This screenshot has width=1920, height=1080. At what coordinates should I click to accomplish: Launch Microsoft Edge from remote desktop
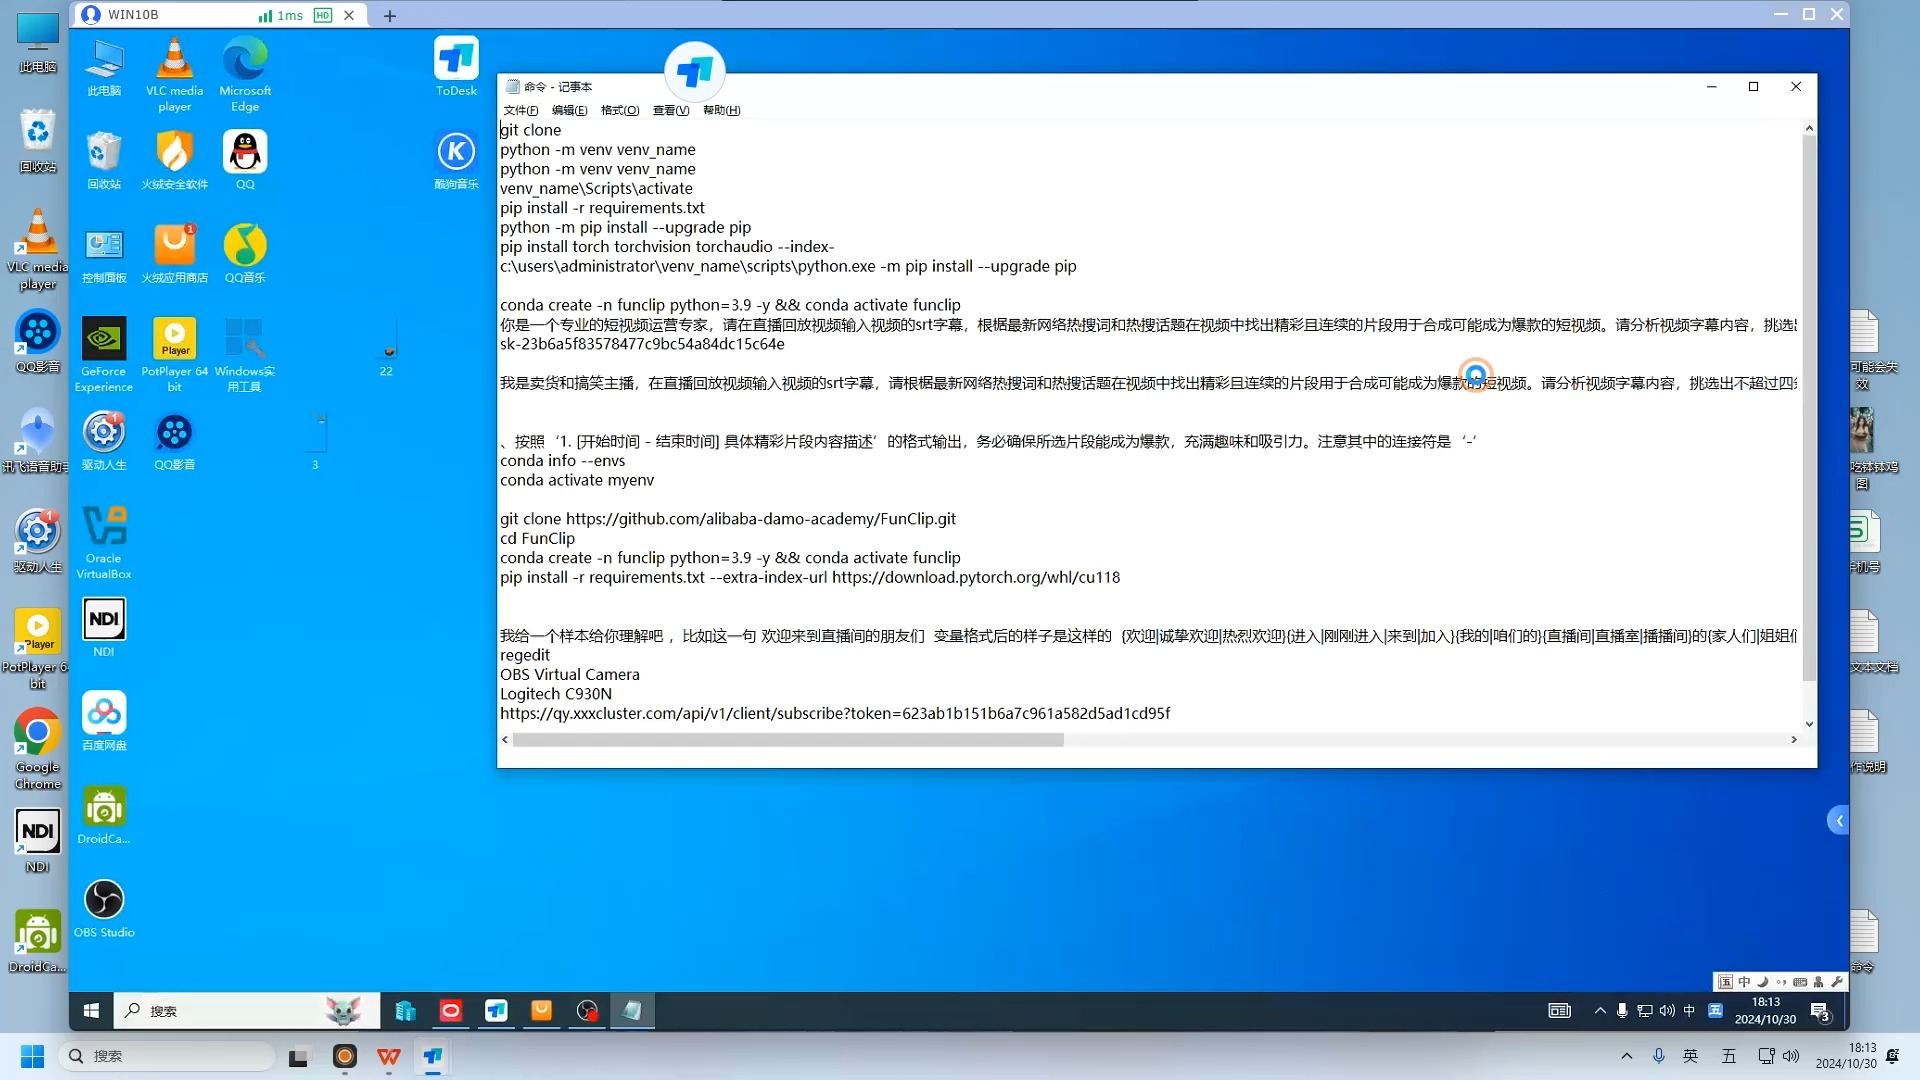point(245,74)
